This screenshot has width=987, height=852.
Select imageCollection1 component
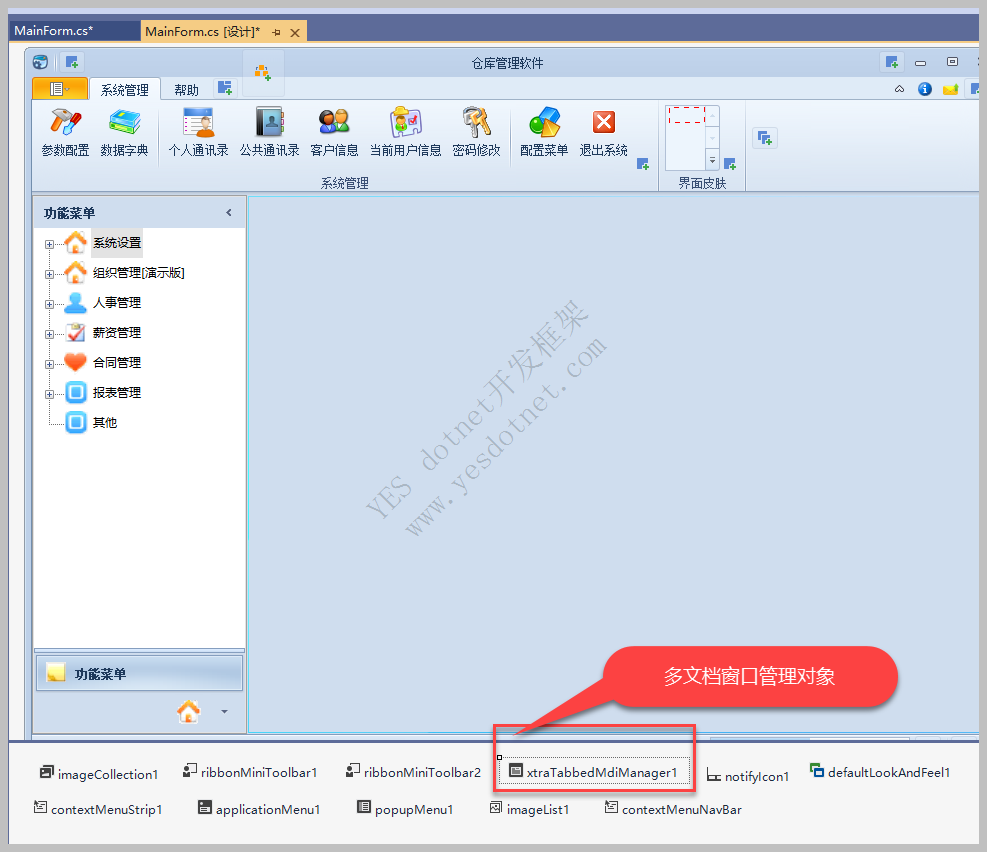click(x=99, y=773)
